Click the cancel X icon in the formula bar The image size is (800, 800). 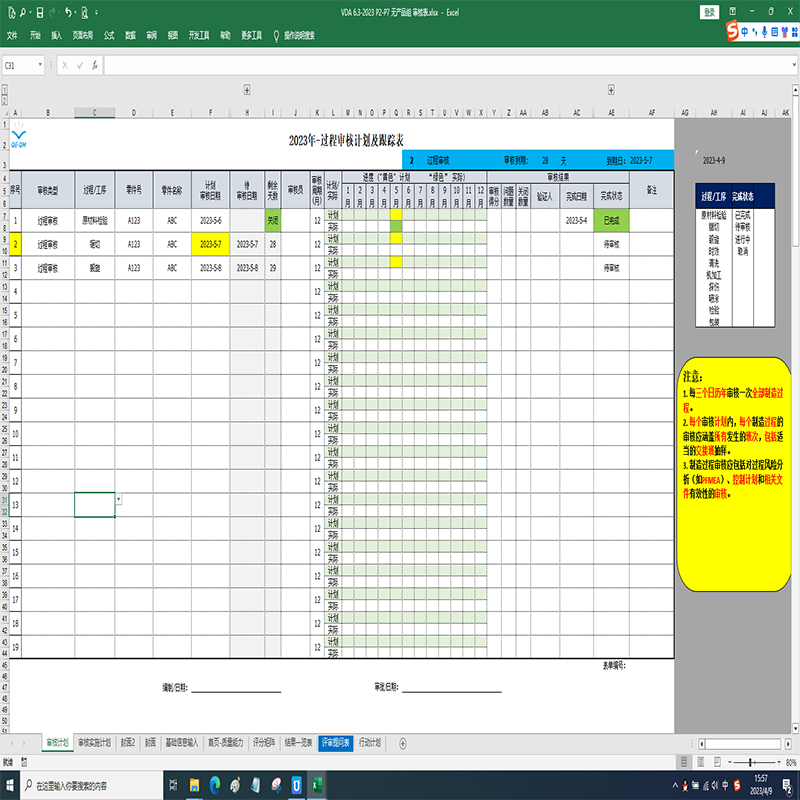(x=65, y=65)
